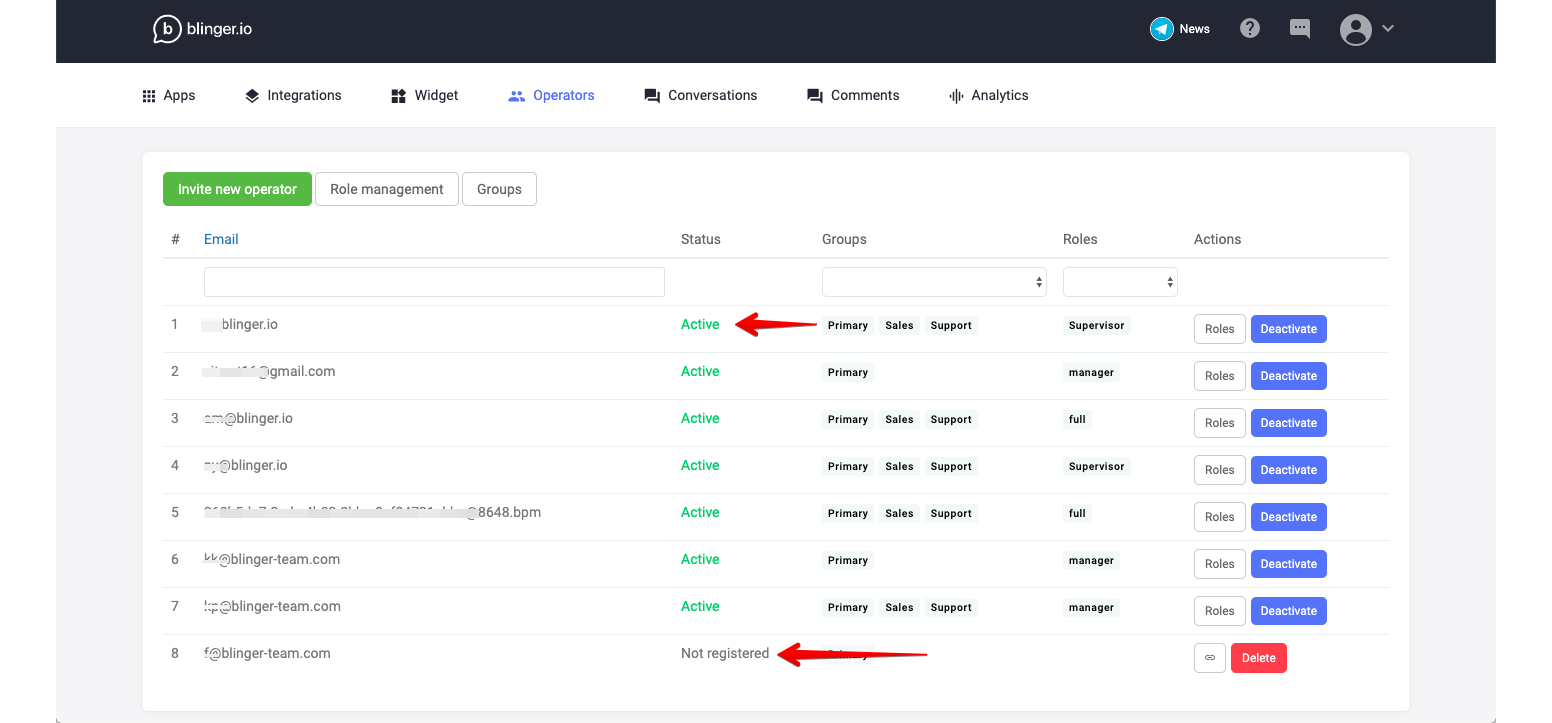Screen dimensions: 1552x723
Task: Switch to the Widget tab
Action: pyautogui.click(x=424, y=95)
